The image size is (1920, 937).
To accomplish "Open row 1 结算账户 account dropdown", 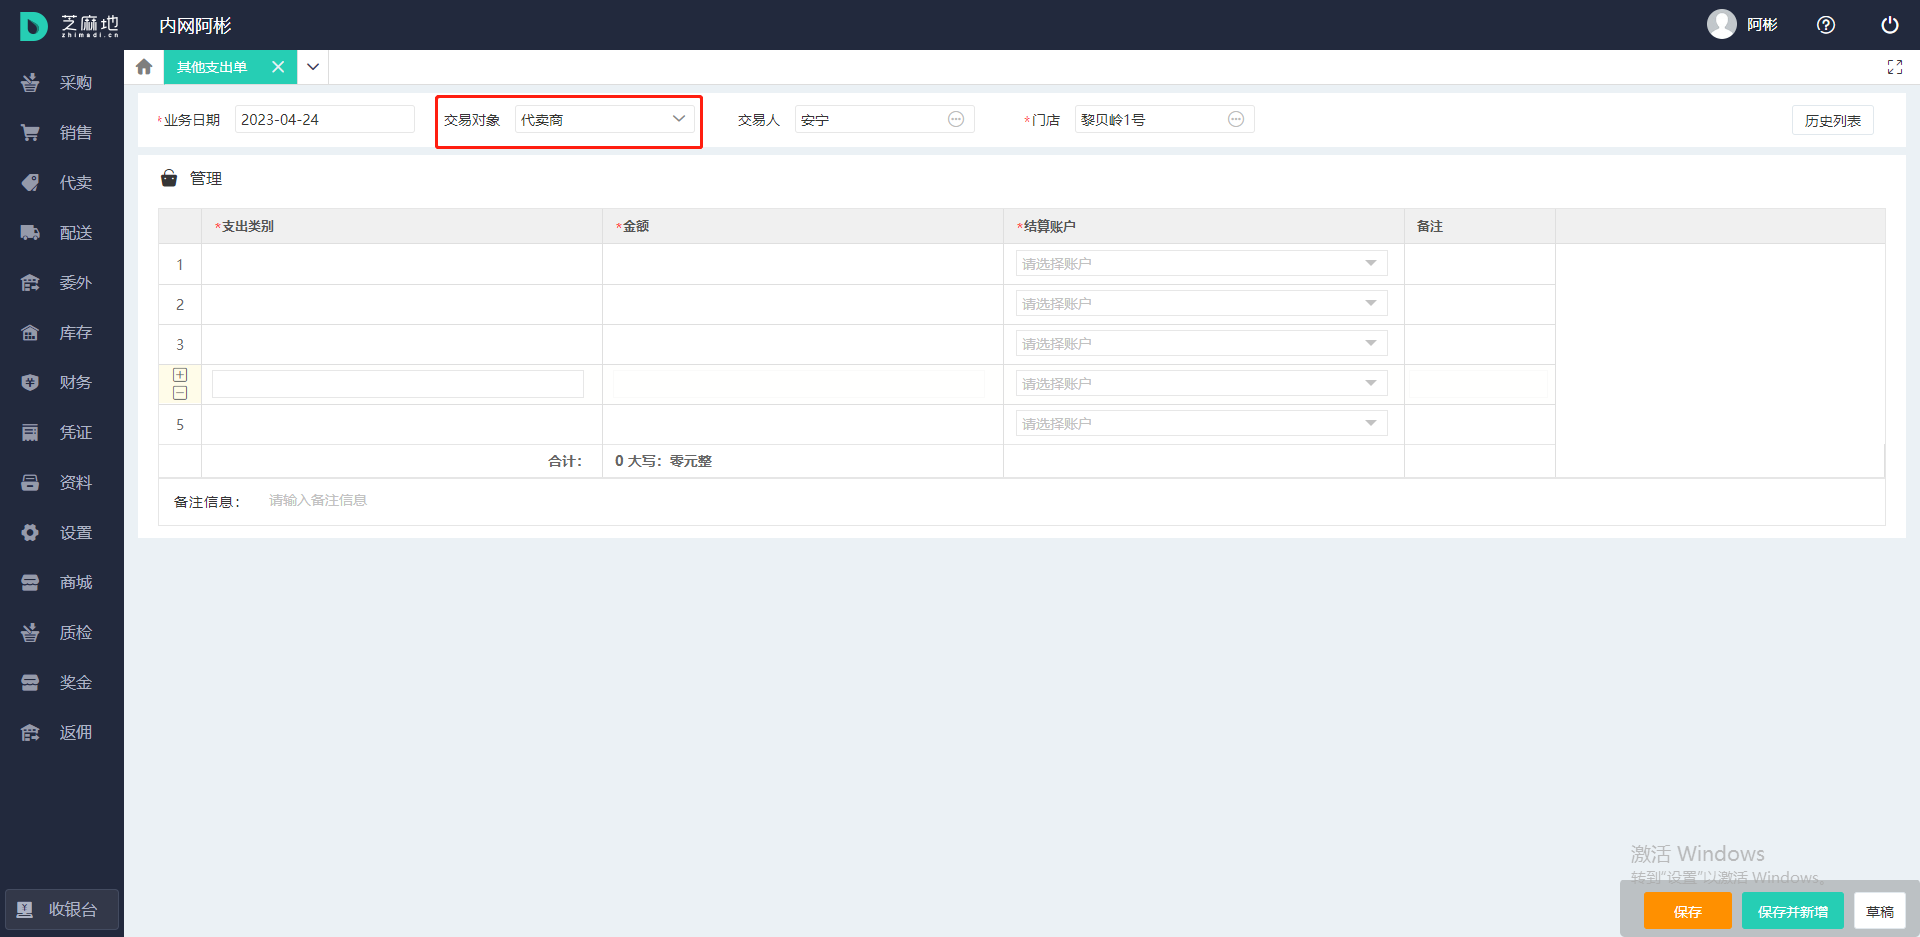I will tap(1202, 263).
